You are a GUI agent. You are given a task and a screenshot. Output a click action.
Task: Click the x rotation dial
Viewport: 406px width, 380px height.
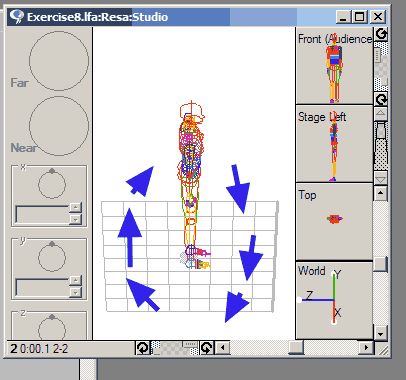52,184
